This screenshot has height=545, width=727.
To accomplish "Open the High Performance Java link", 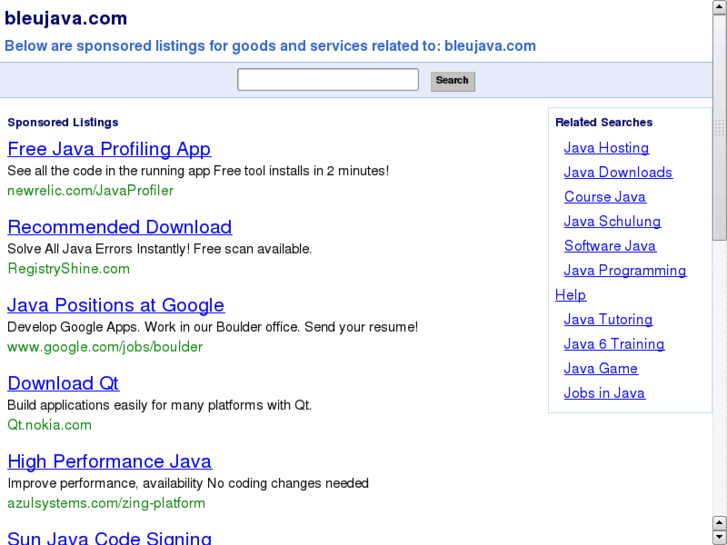I will 109,462.
